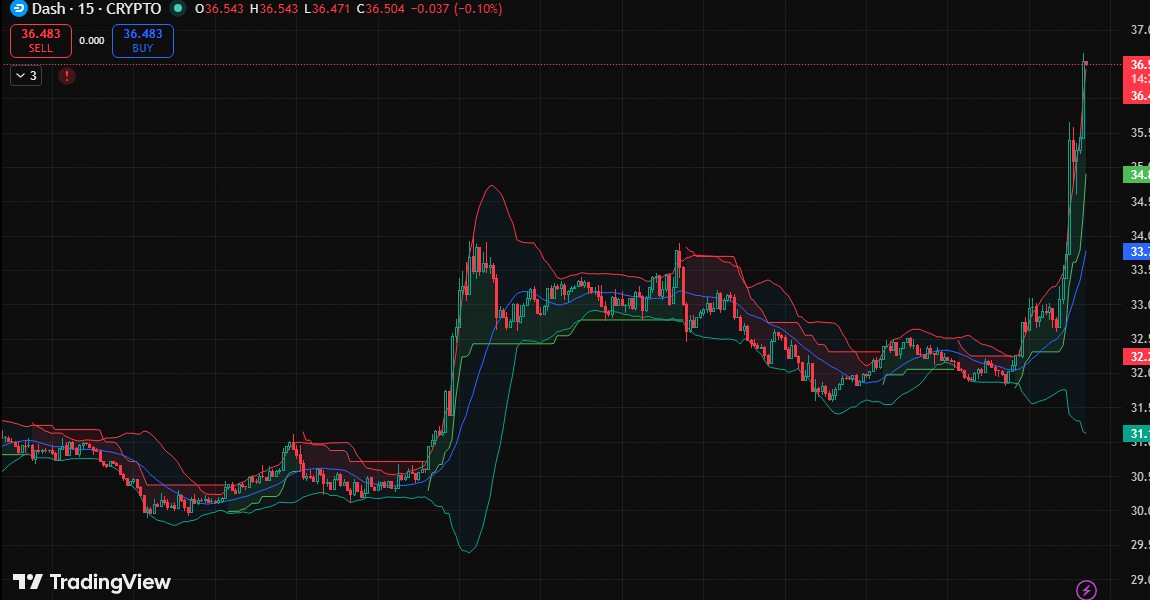
Task: Click the CRYPTO exchange label in header
Action: [x=134, y=9]
